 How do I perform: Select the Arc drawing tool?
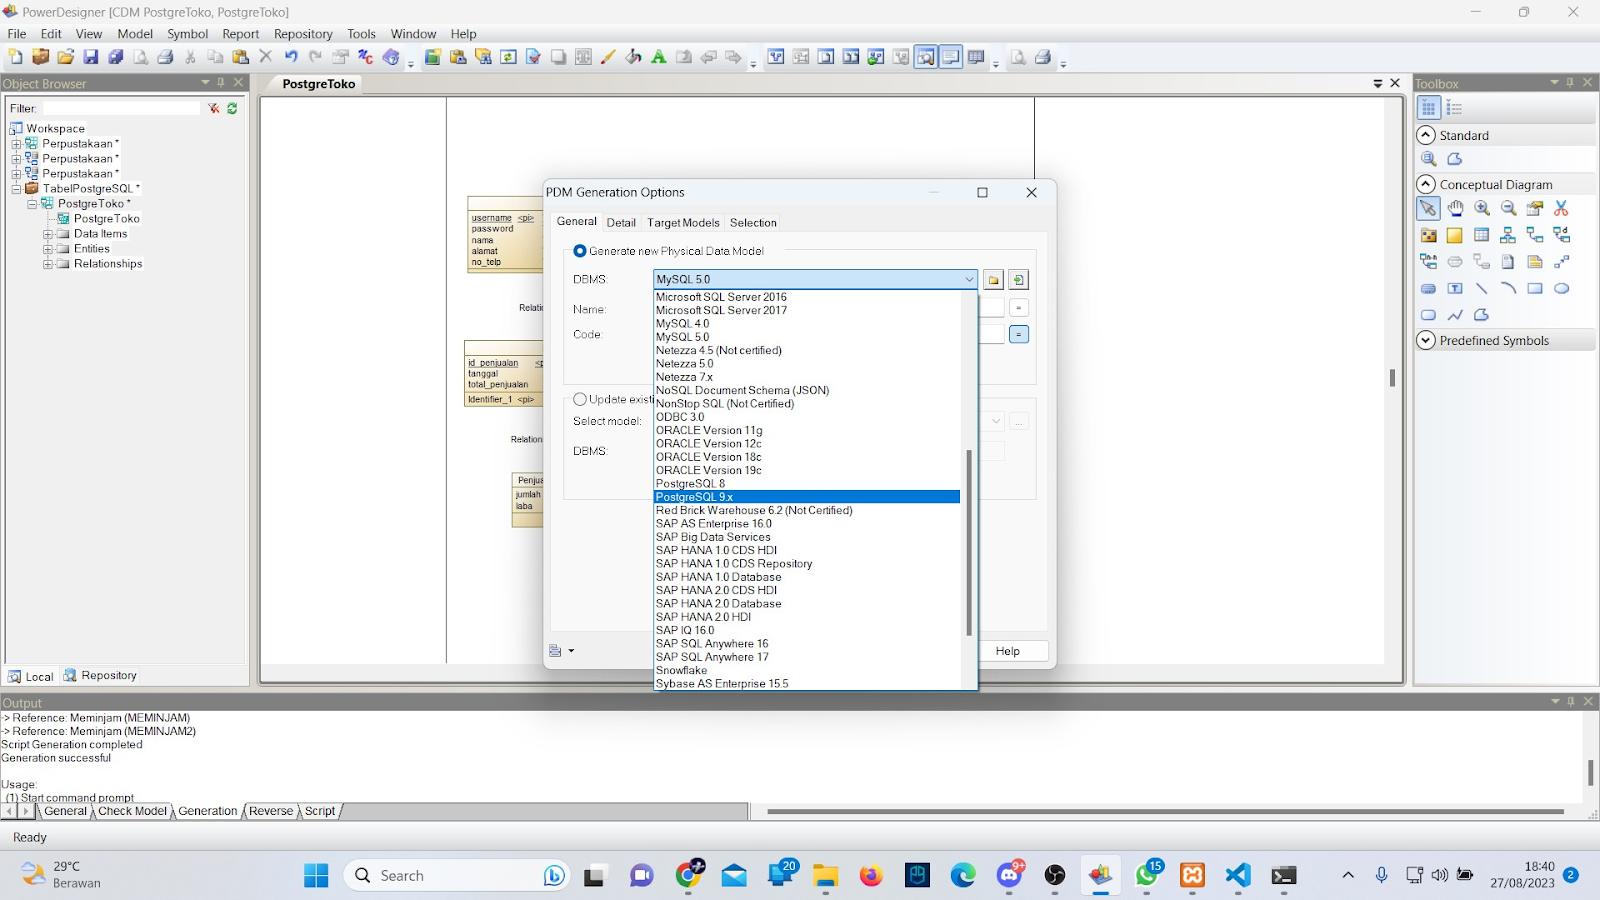(x=1508, y=288)
